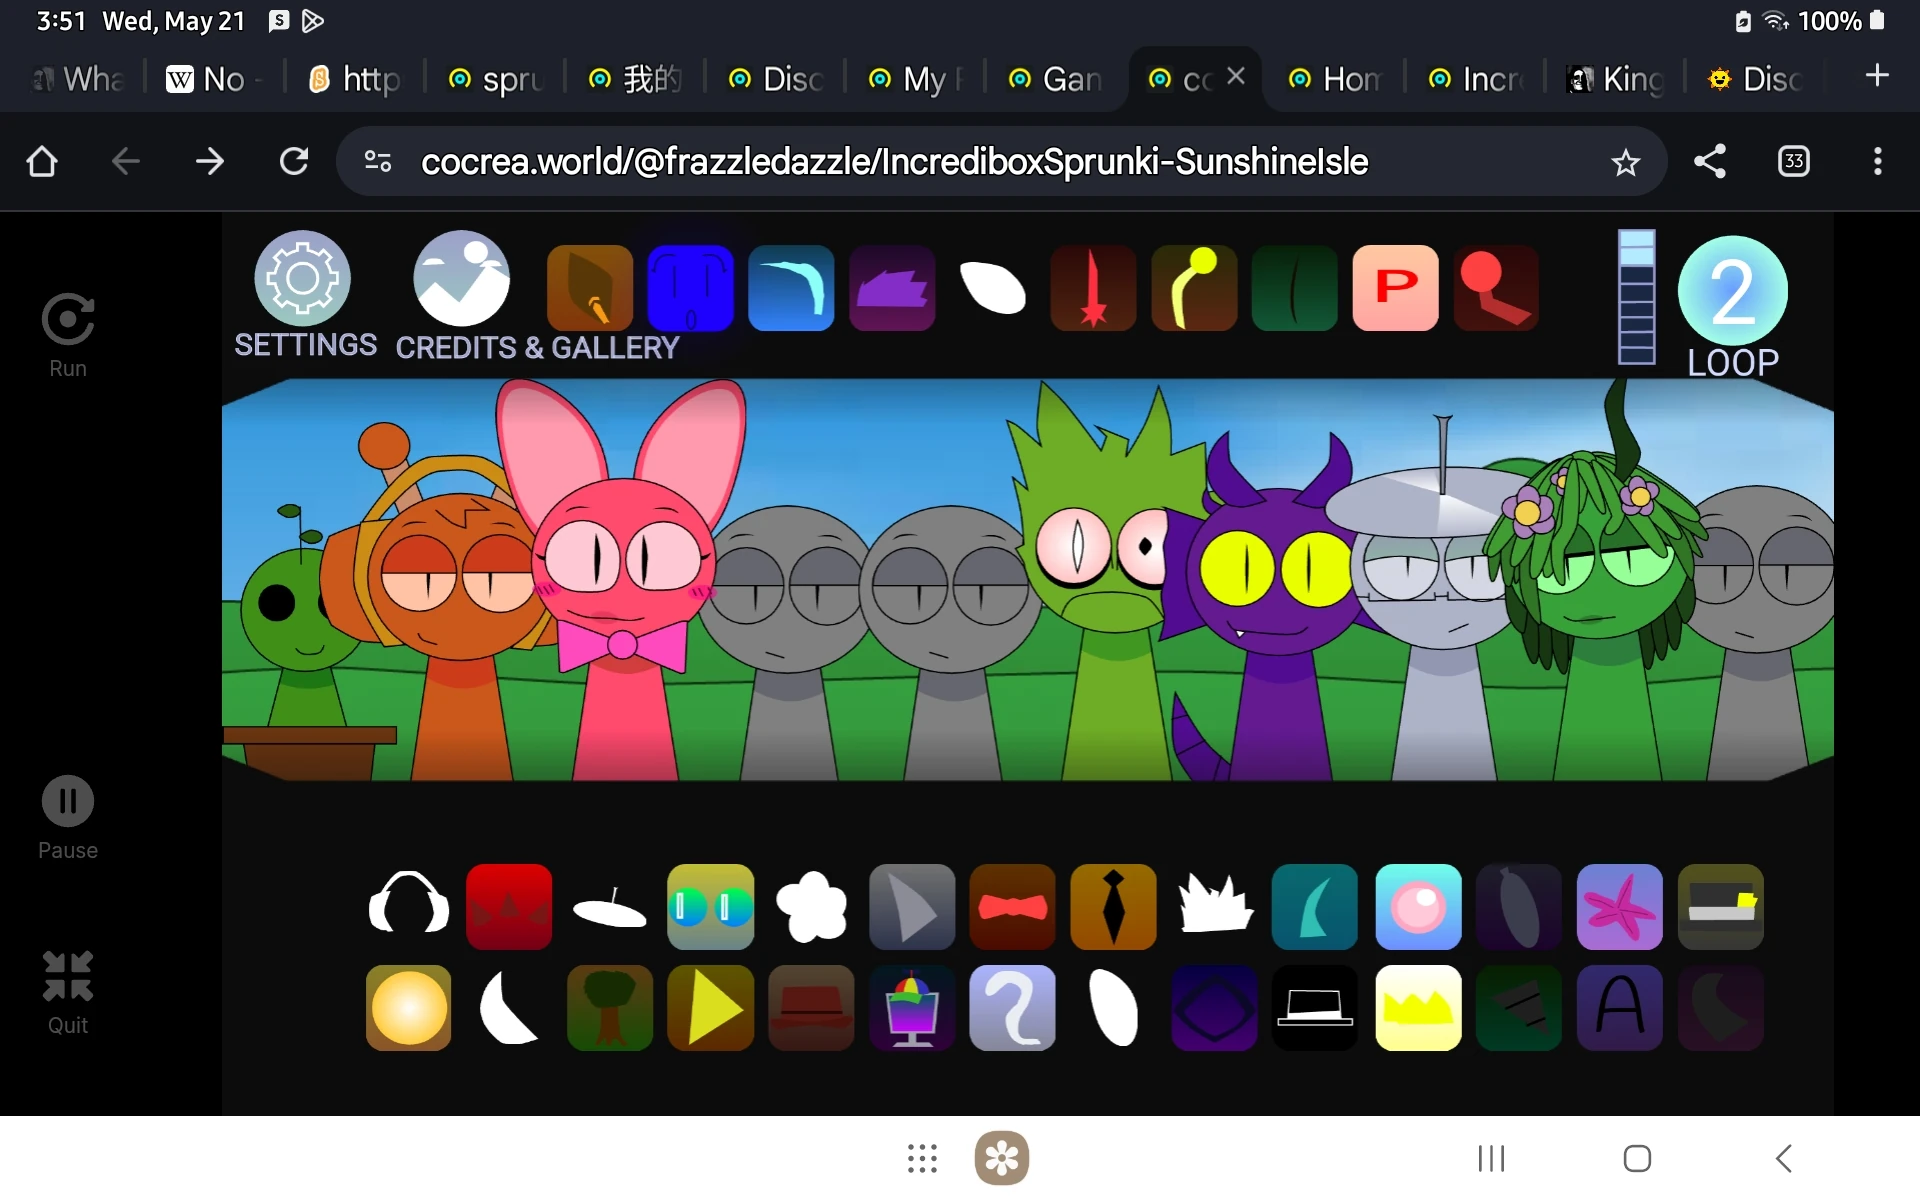Click the loop progress meter
Screen dimensions: 1920x1200
coord(1636,297)
